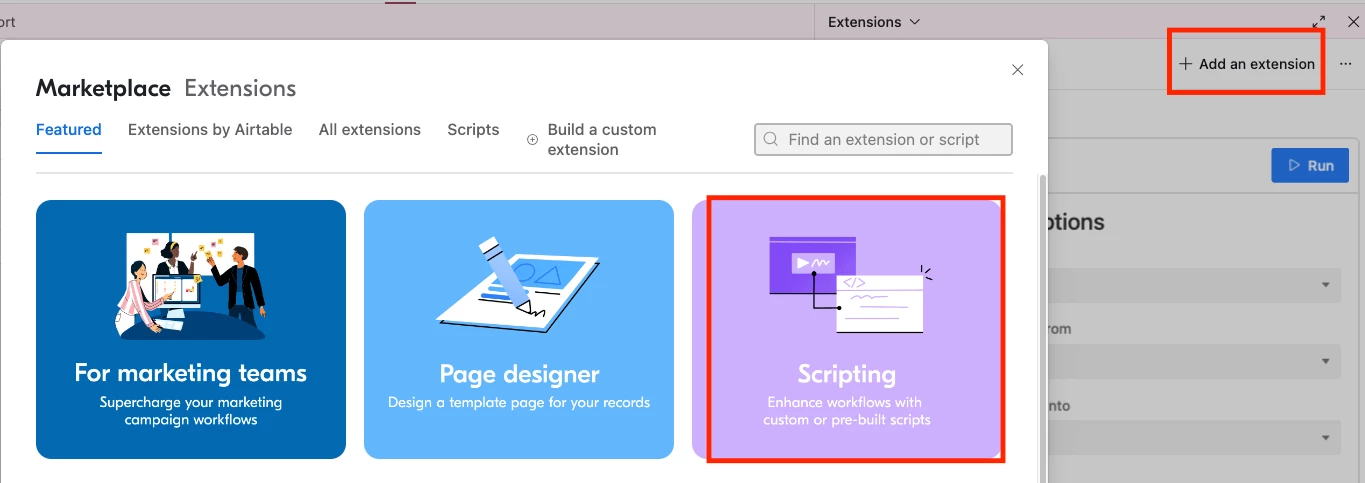Open the dropdown under the 'rom' label
Viewport: 1365px width, 483px height.
(x=1193, y=361)
